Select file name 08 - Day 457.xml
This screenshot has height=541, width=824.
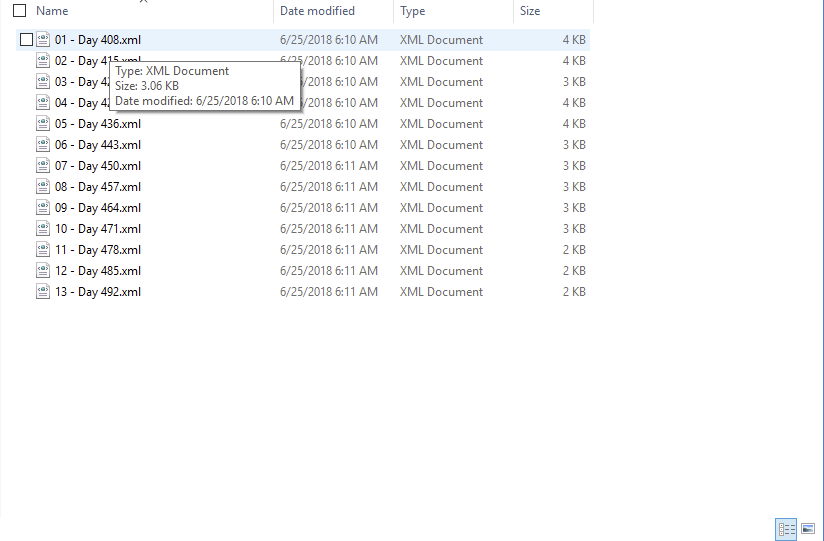[x=98, y=187]
